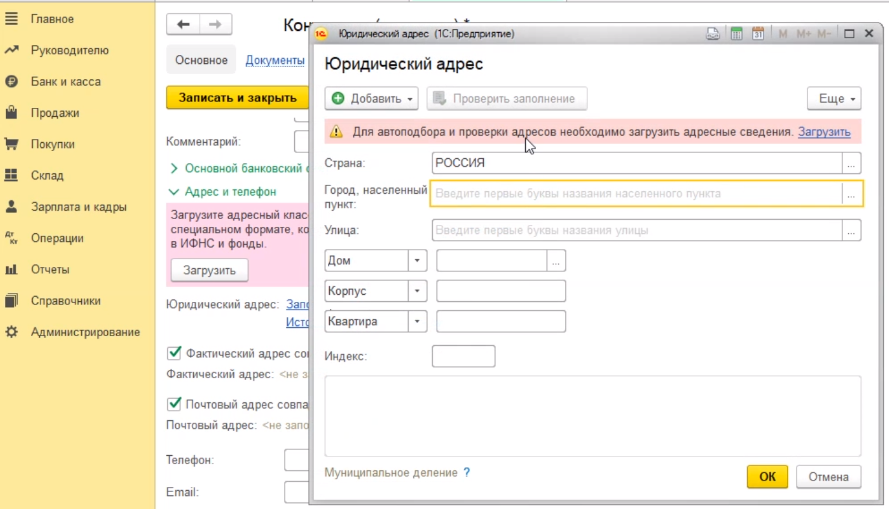Viewport: 889px width, 509px height.
Task: Click the Администрирование gear icon
Action: click(11, 332)
